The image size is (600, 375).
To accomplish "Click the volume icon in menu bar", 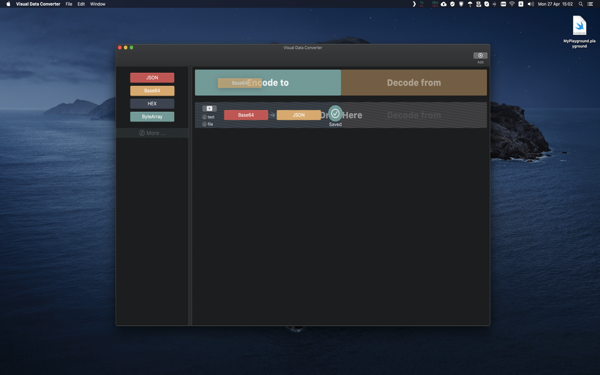I will 530,4.
